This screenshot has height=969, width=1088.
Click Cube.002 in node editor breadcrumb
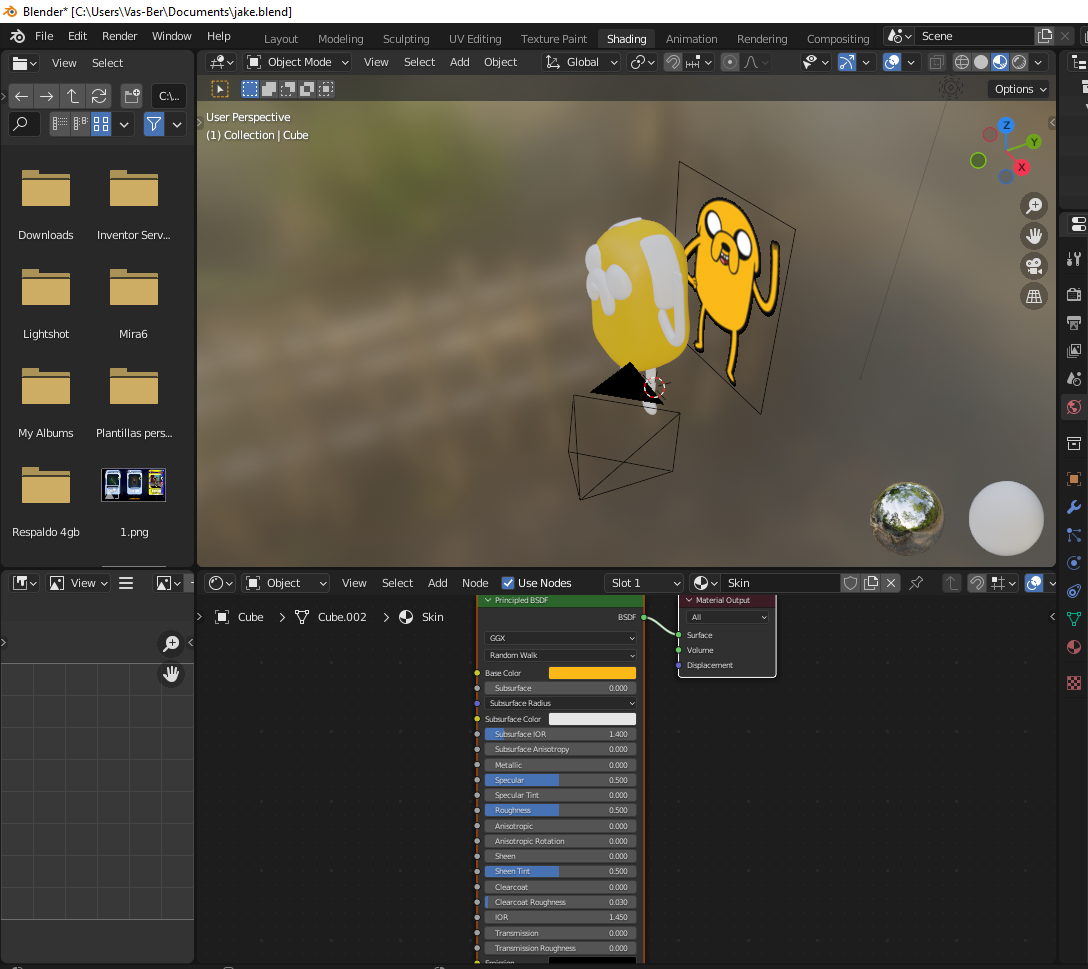coord(341,617)
